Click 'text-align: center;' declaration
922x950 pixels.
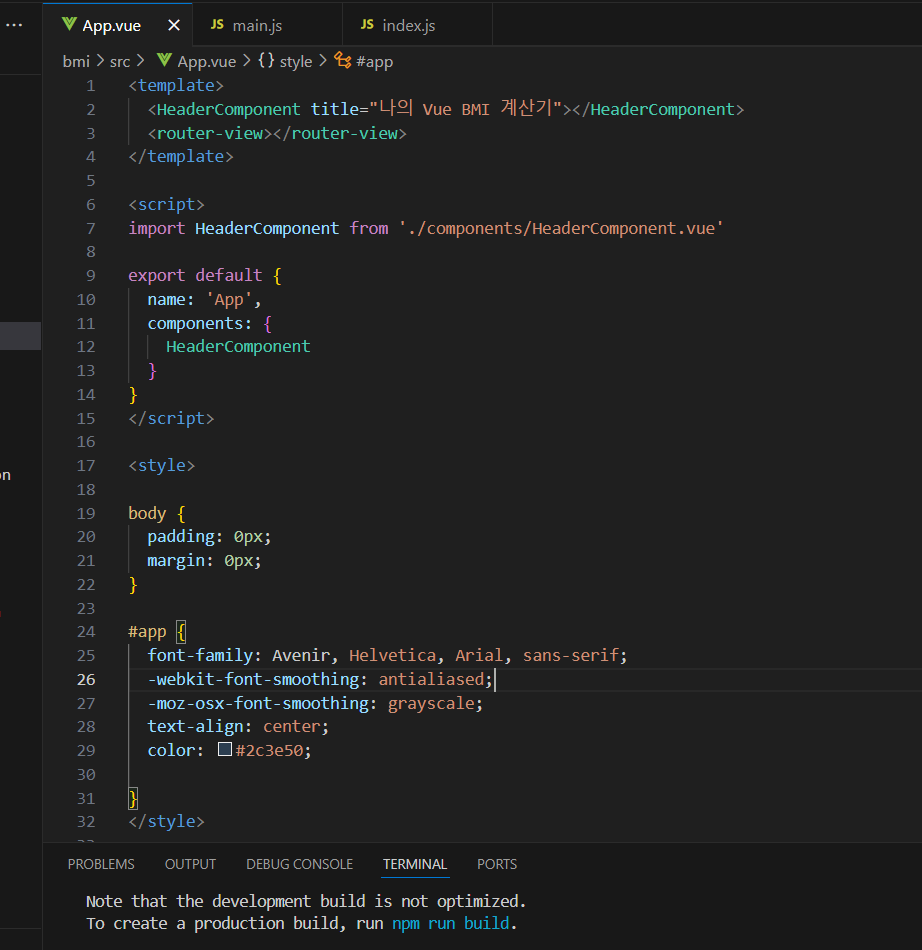(238, 726)
